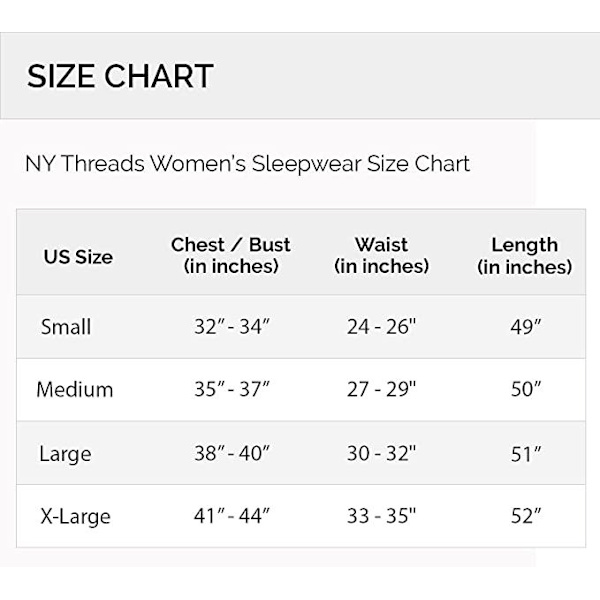Image resolution: width=600 pixels, height=600 pixels.
Task: Click the Large size row label
Action: point(65,453)
